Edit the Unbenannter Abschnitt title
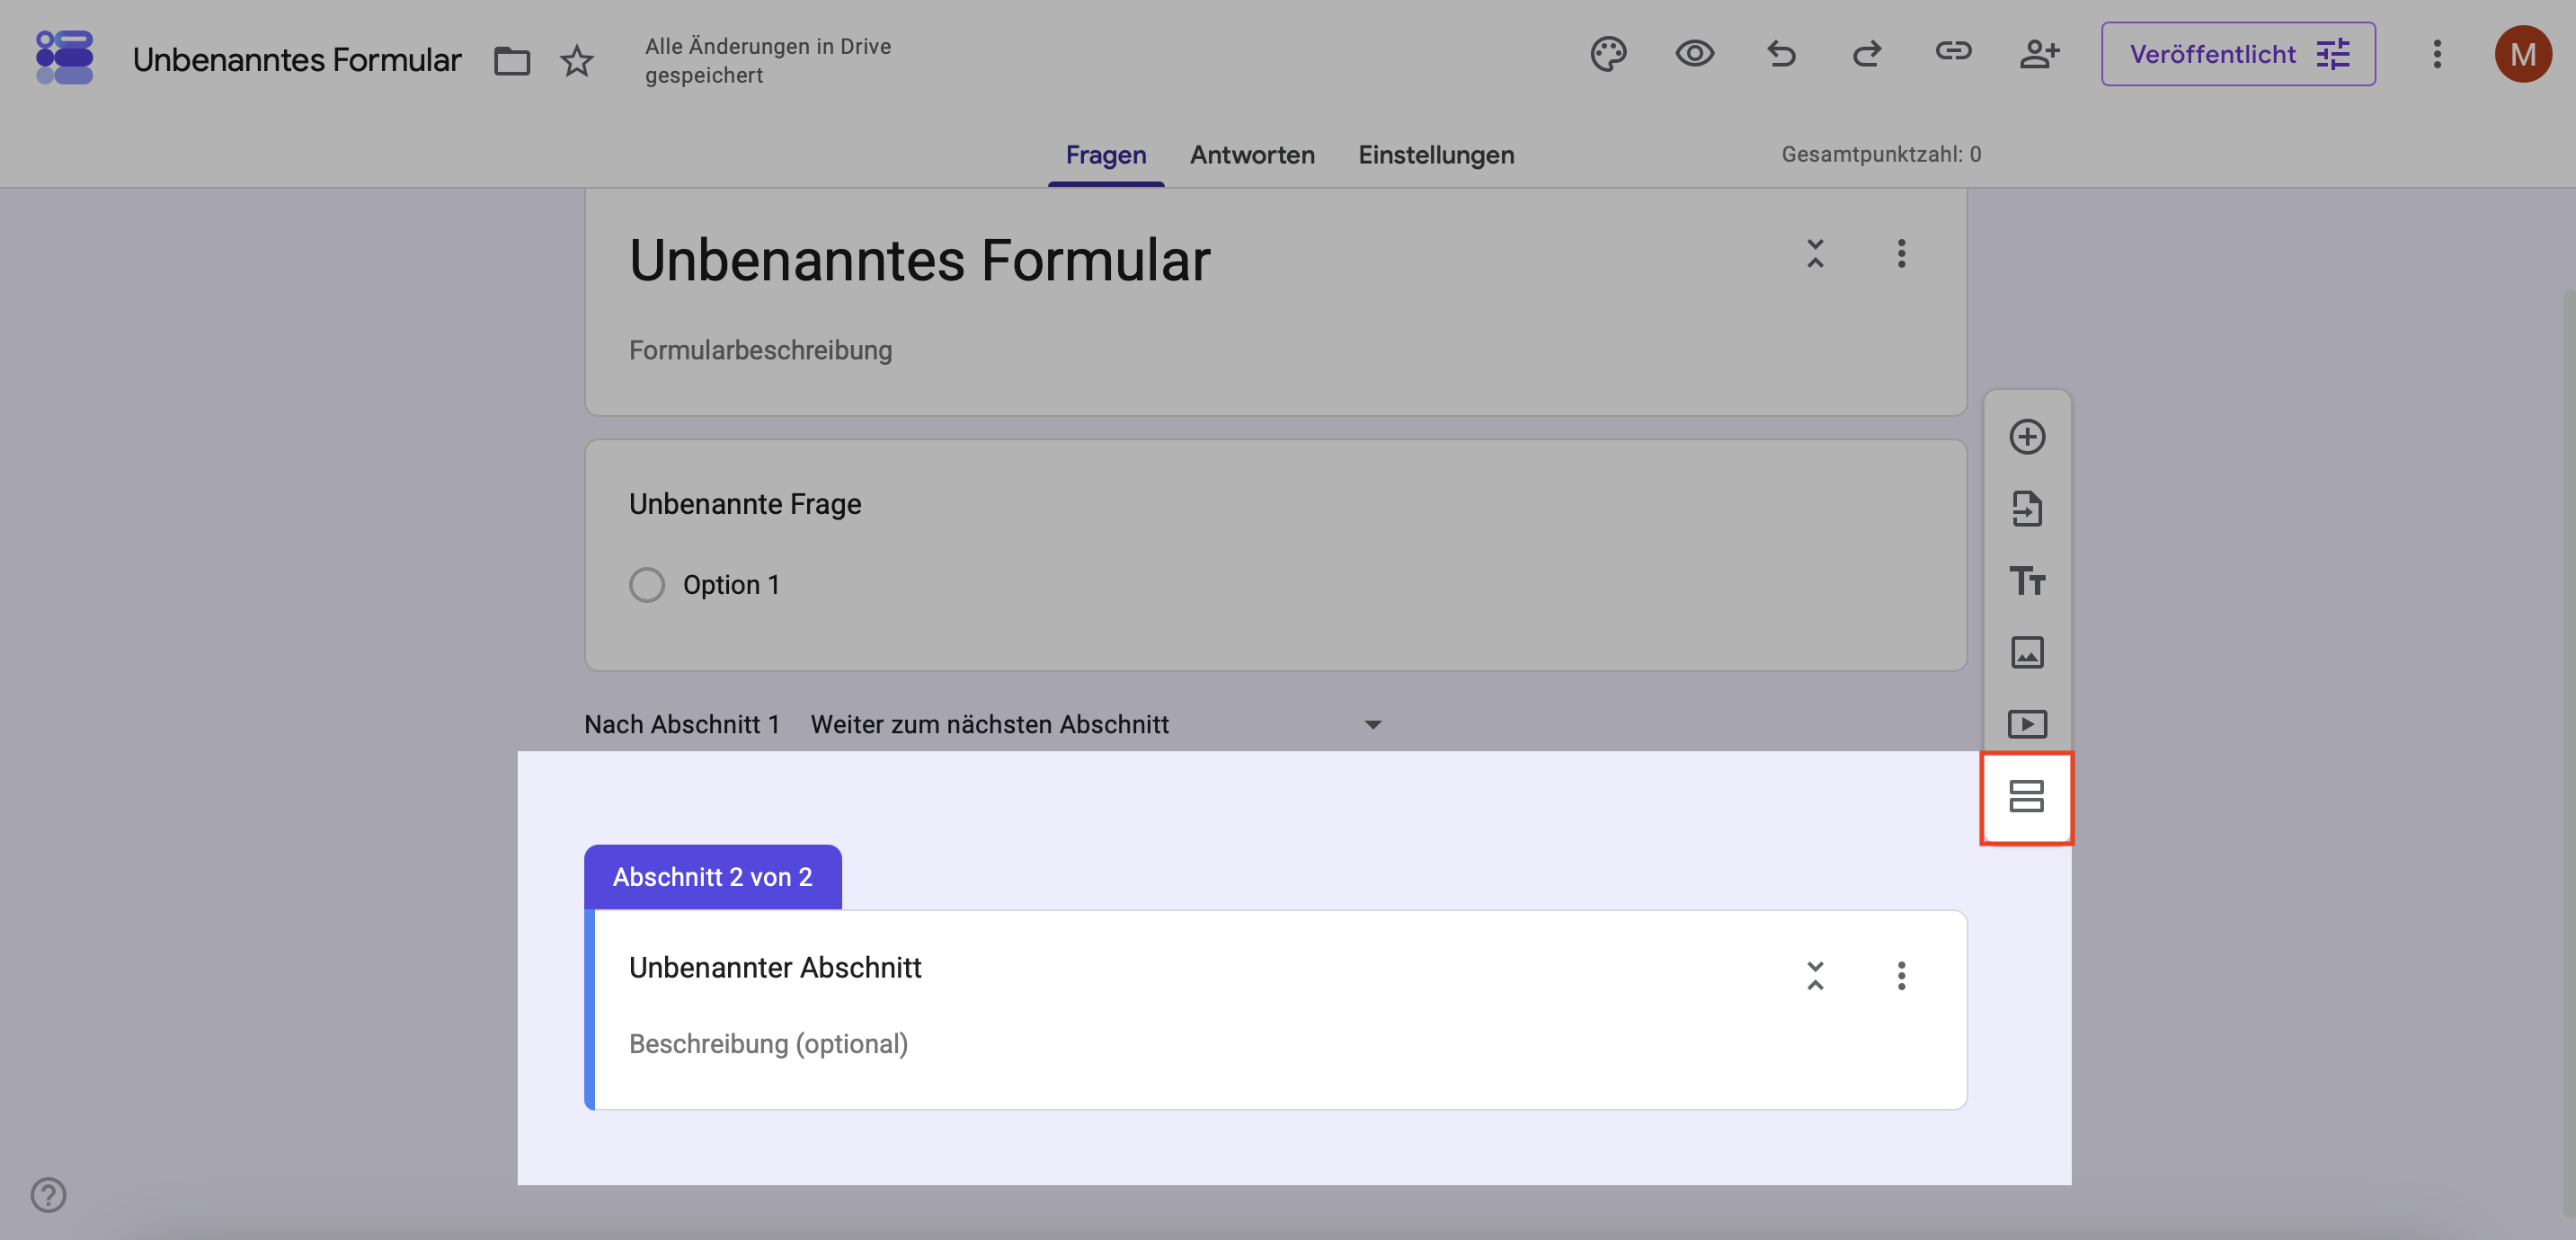This screenshot has width=2576, height=1240. click(x=775, y=968)
